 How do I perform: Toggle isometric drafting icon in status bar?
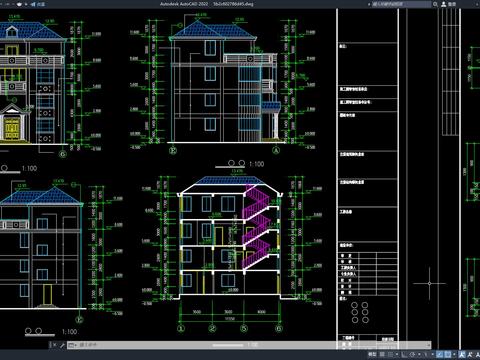[425, 354]
